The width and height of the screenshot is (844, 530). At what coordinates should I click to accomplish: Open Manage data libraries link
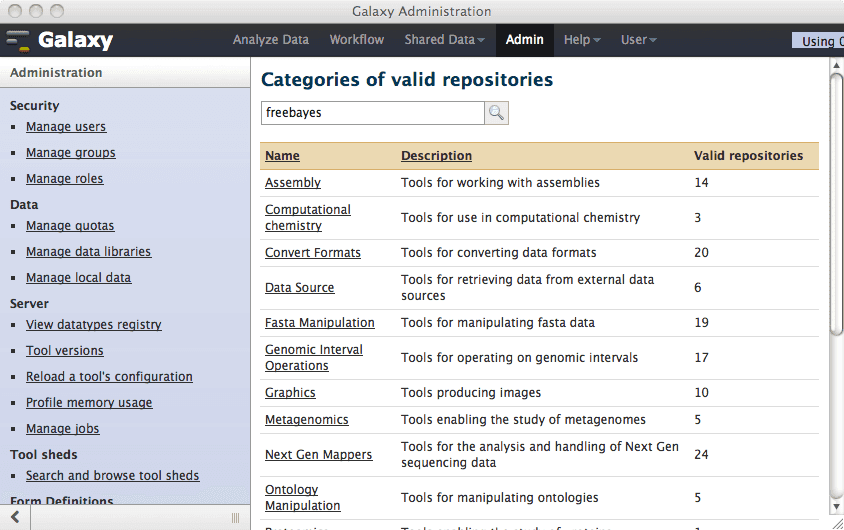pos(88,252)
